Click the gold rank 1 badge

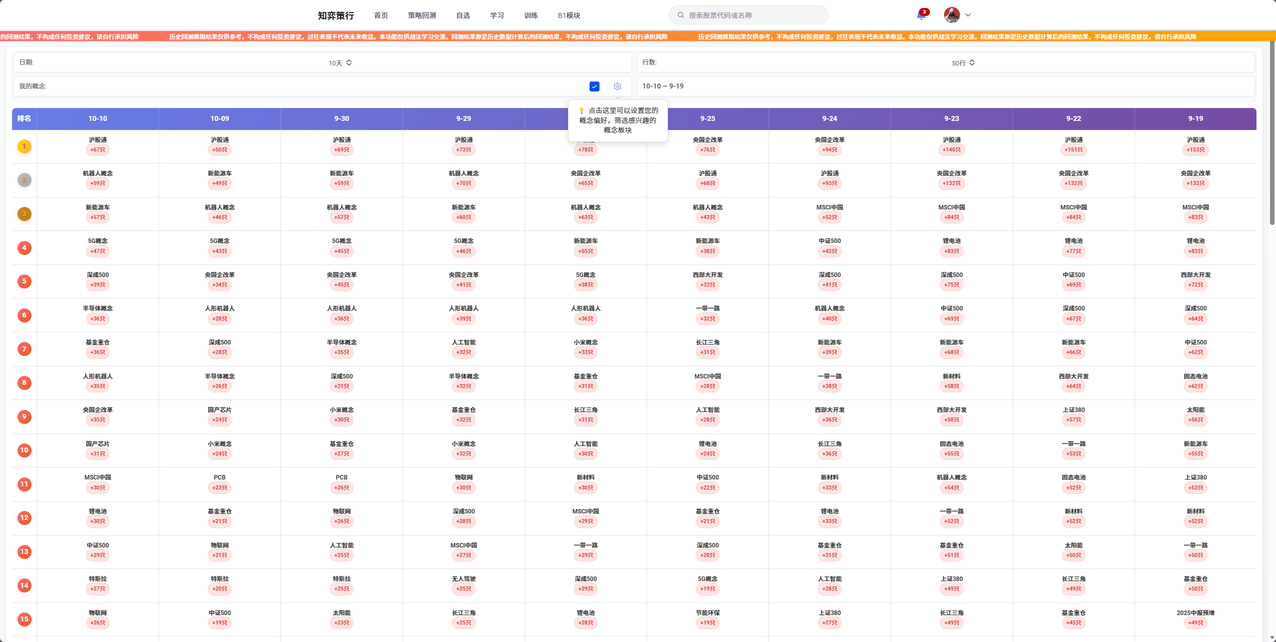[x=24, y=147]
